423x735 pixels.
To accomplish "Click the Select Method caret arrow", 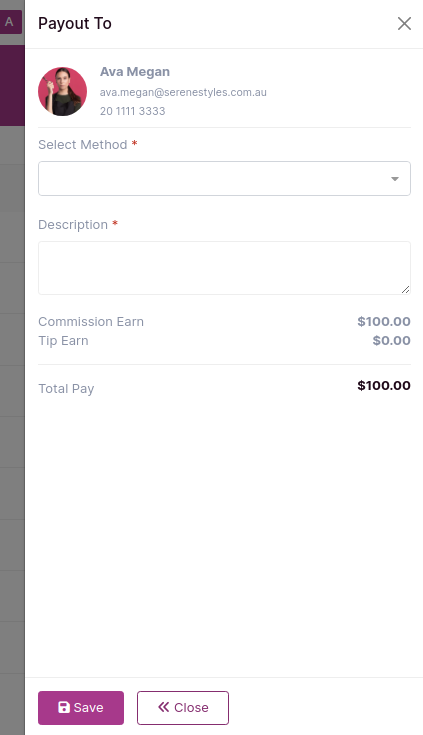I will pos(395,179).
